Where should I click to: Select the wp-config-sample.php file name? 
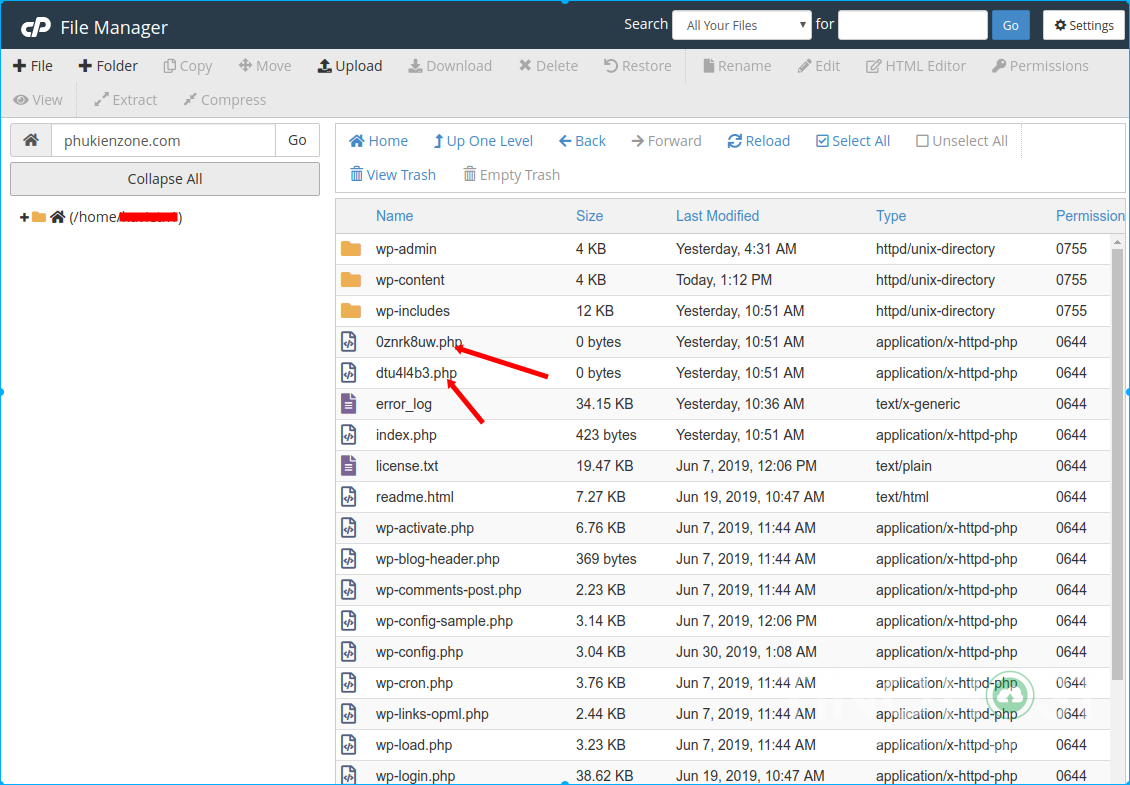click(x=444, y=621)
